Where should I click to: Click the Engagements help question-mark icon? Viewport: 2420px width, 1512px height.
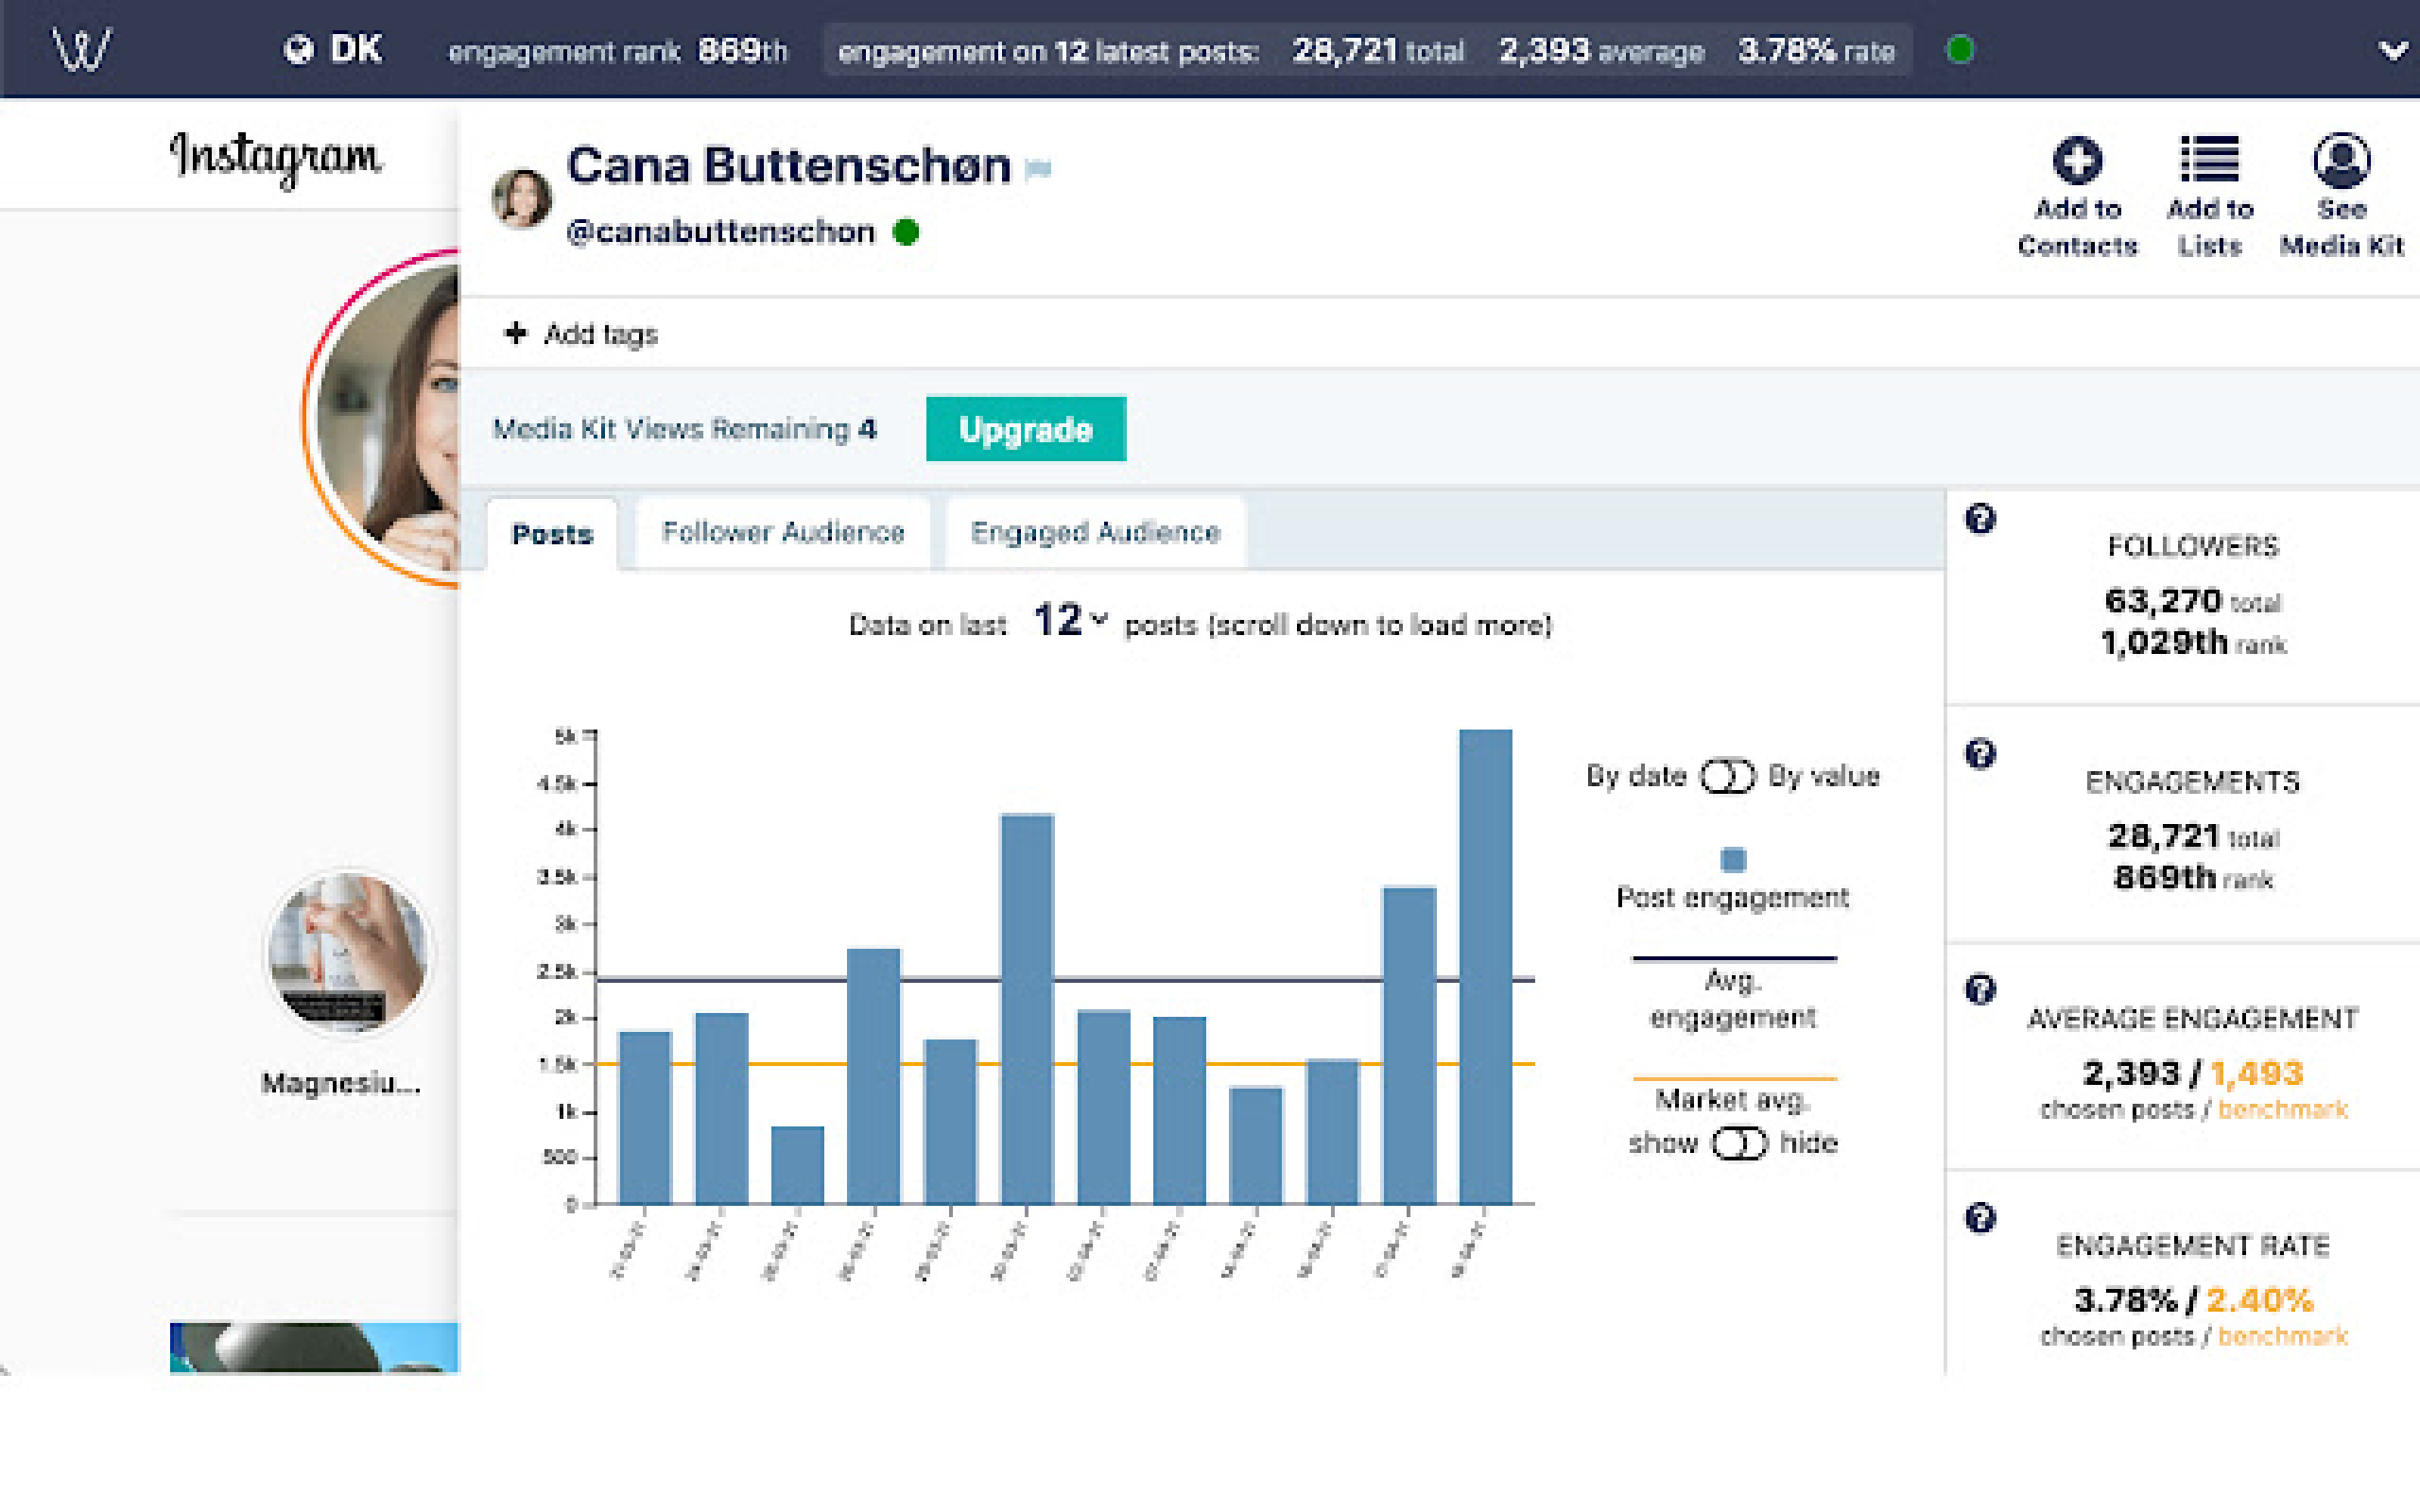1980,753
